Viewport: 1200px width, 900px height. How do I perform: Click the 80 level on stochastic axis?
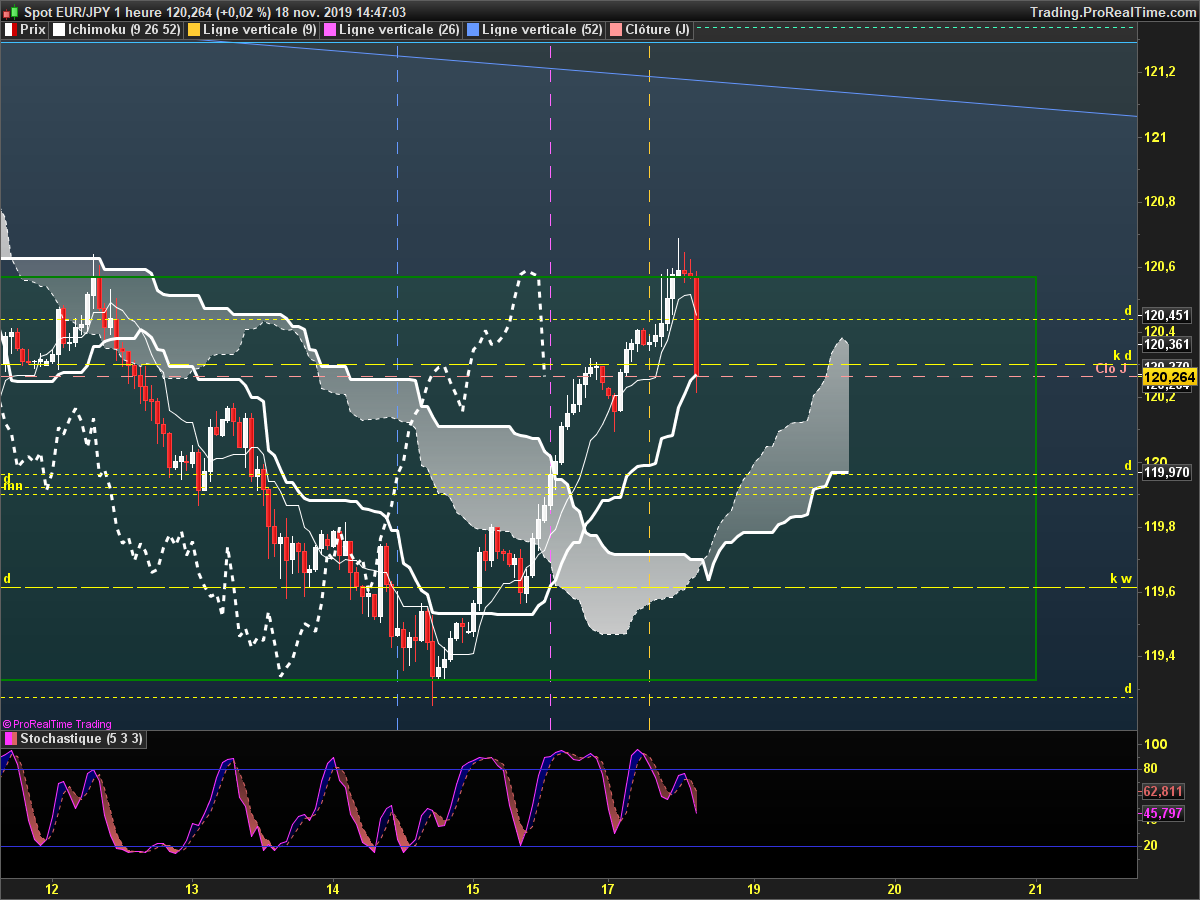click(x=1152, y=768)
